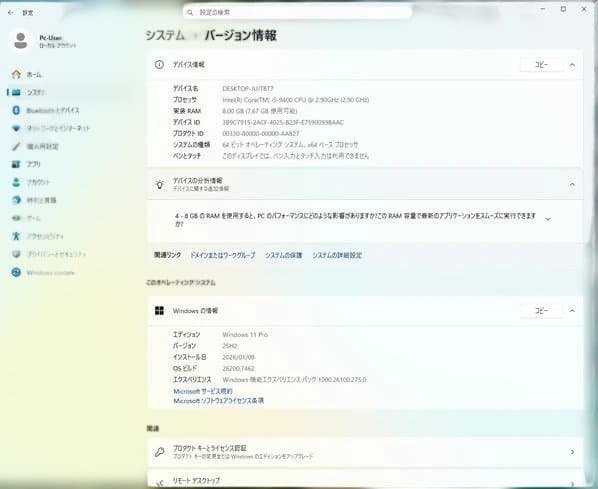The image size is (598, 489).
Task: Click the install date 2026/01/08 value
Action: (238, 357)
